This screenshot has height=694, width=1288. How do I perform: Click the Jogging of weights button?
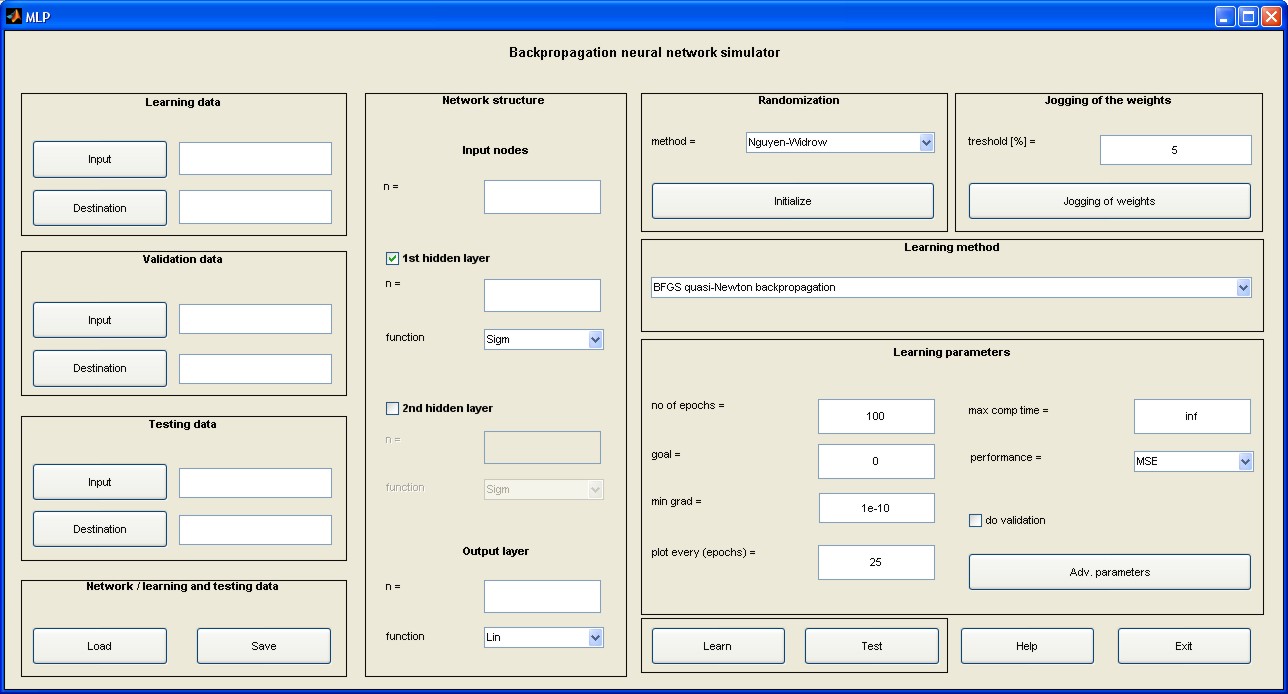pos(1109,201)
